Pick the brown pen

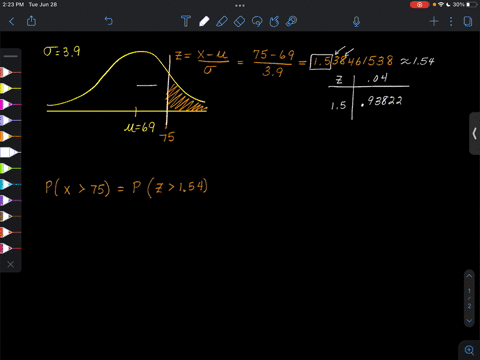[10, 216]
